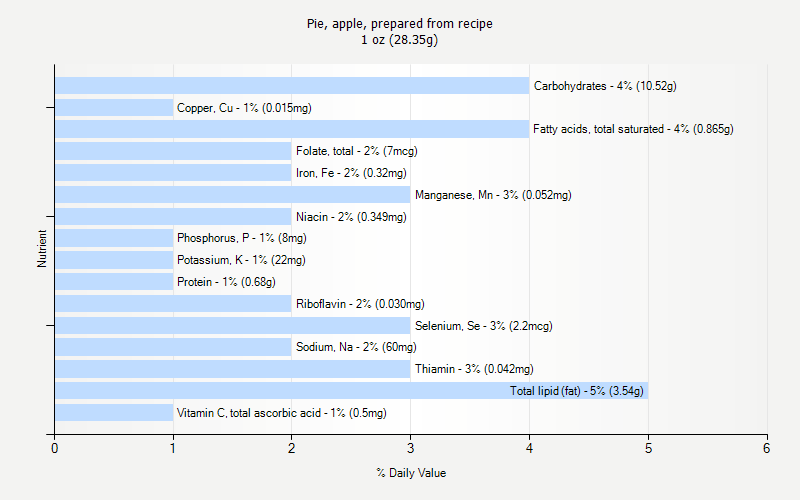Click the Potassium, K label
This screenshot has height=500, width=800.
click(x=241, y=260)
